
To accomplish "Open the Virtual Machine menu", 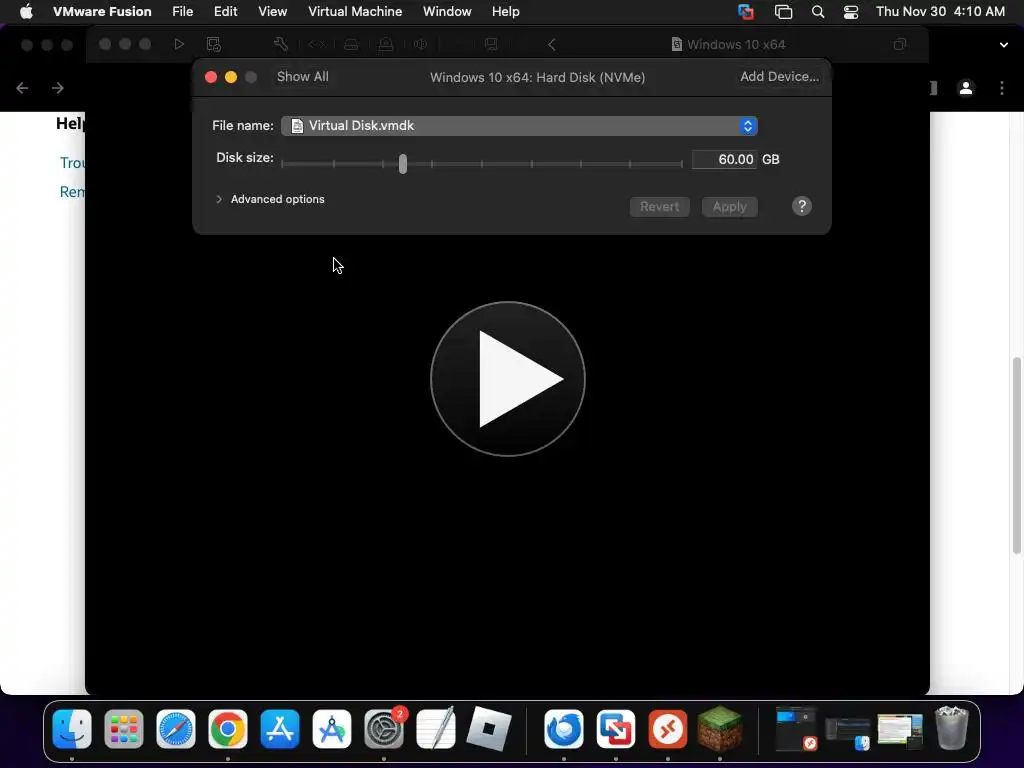I will (355, 11).
